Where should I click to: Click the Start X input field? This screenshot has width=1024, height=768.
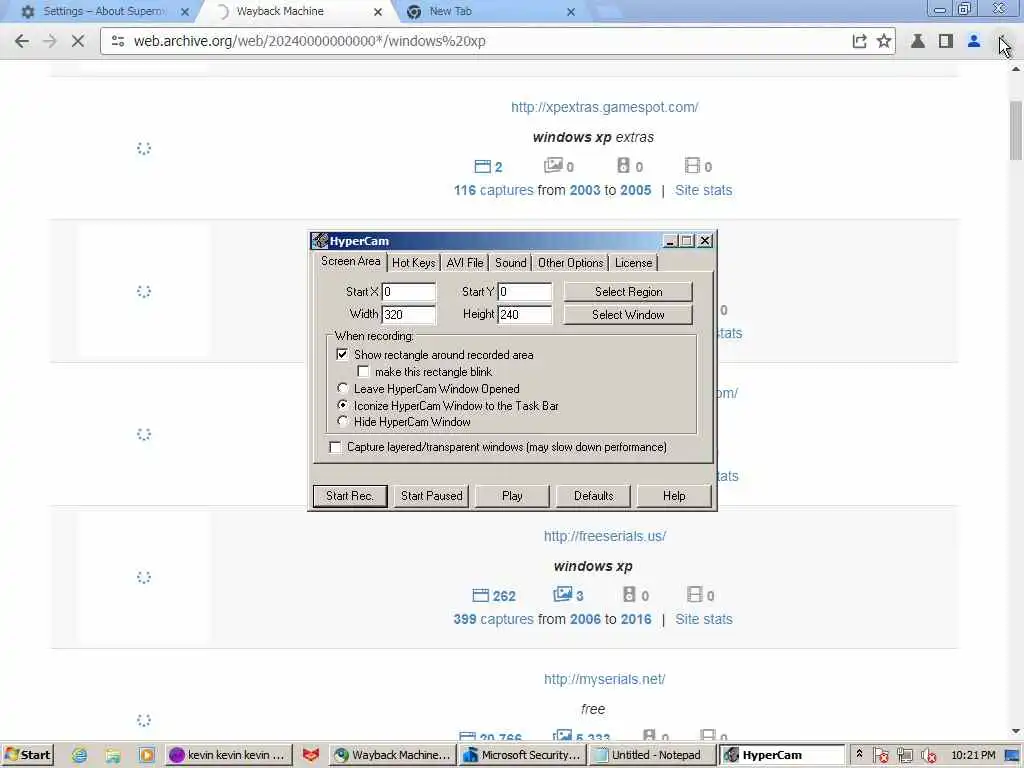(x=408, y=292)
